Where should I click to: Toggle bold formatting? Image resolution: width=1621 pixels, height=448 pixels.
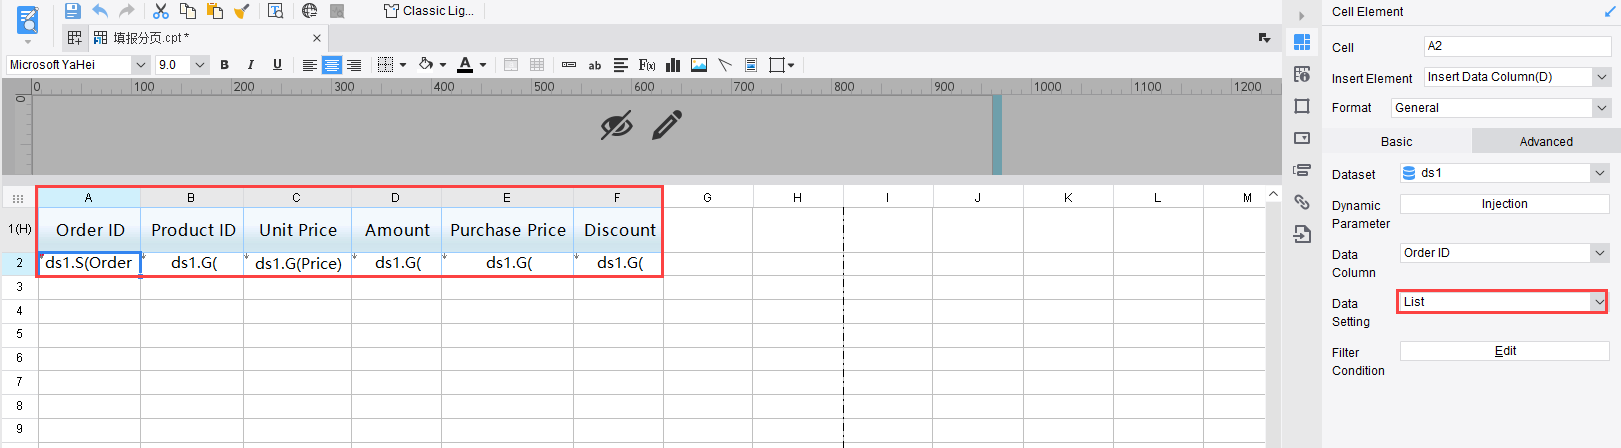[x=224, y=65]
